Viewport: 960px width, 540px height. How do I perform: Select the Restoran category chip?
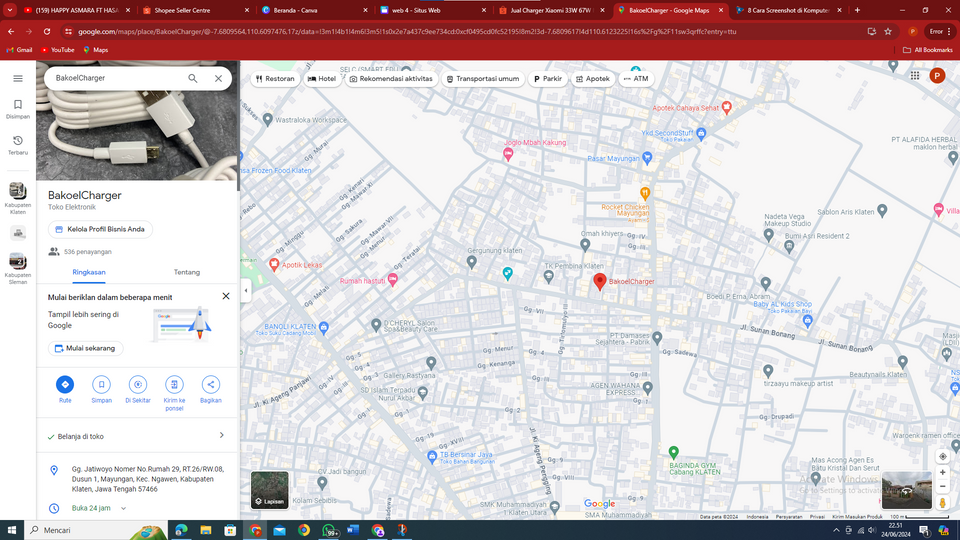pyautogui.click(x=275, y=78)
